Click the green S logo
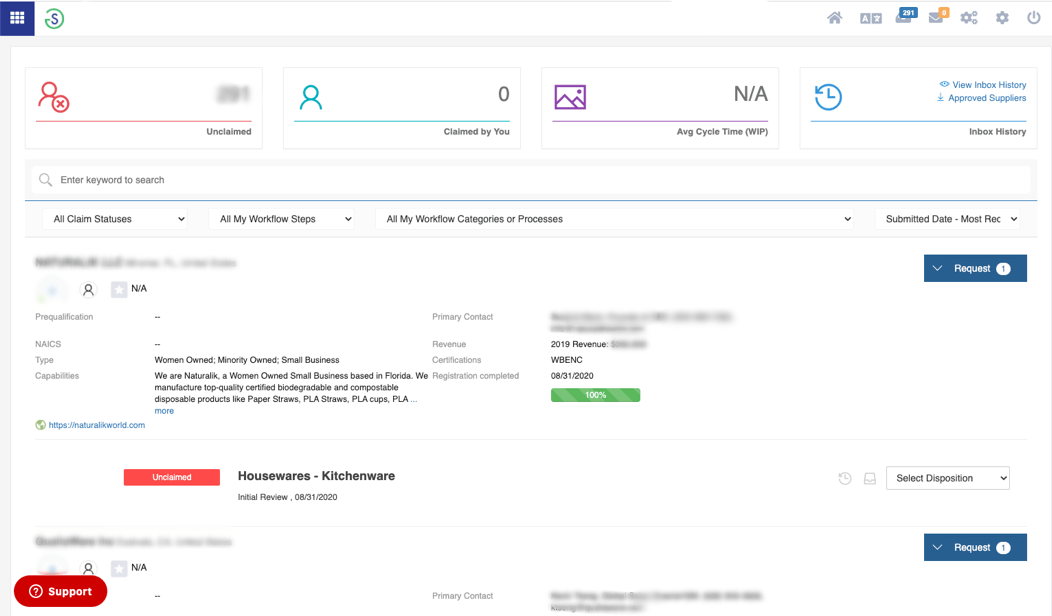Screen dimensions: 1052x616 tap(54, 19)
